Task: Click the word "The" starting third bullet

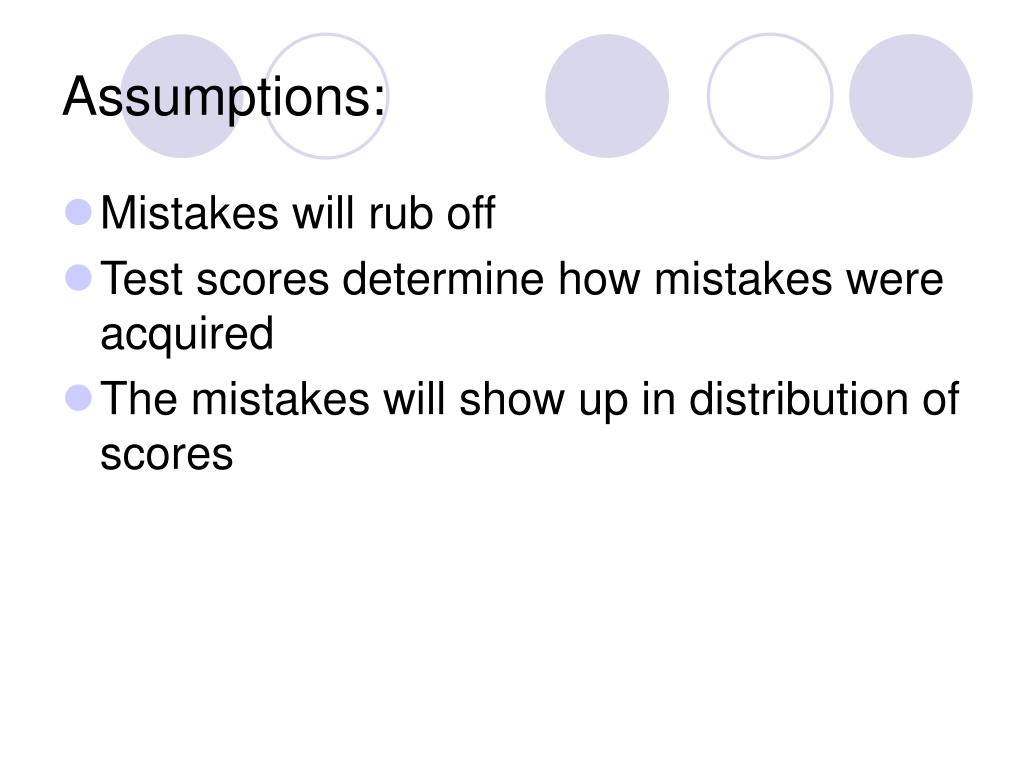Action: coord(141,400)
